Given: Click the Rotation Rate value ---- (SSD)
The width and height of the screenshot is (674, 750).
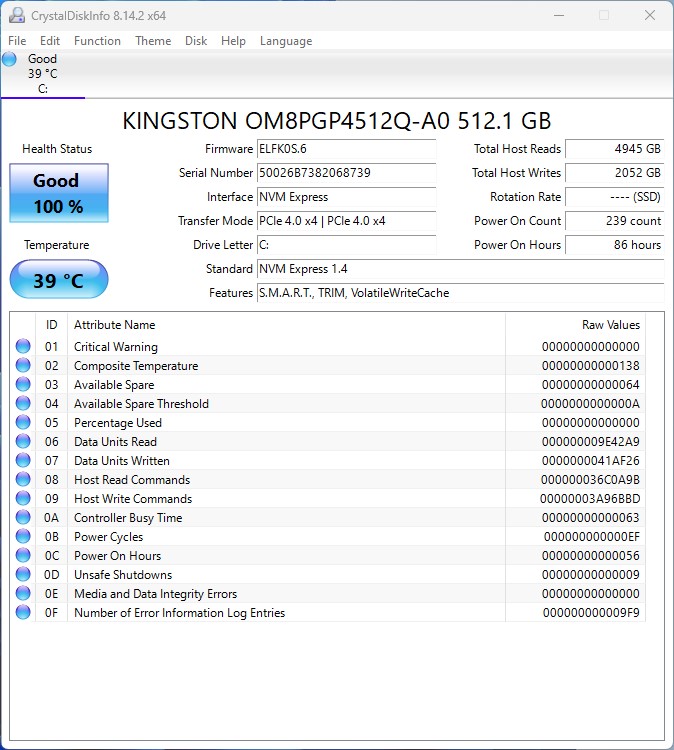Looking at the screenshot, I should (x=614, y=197).
